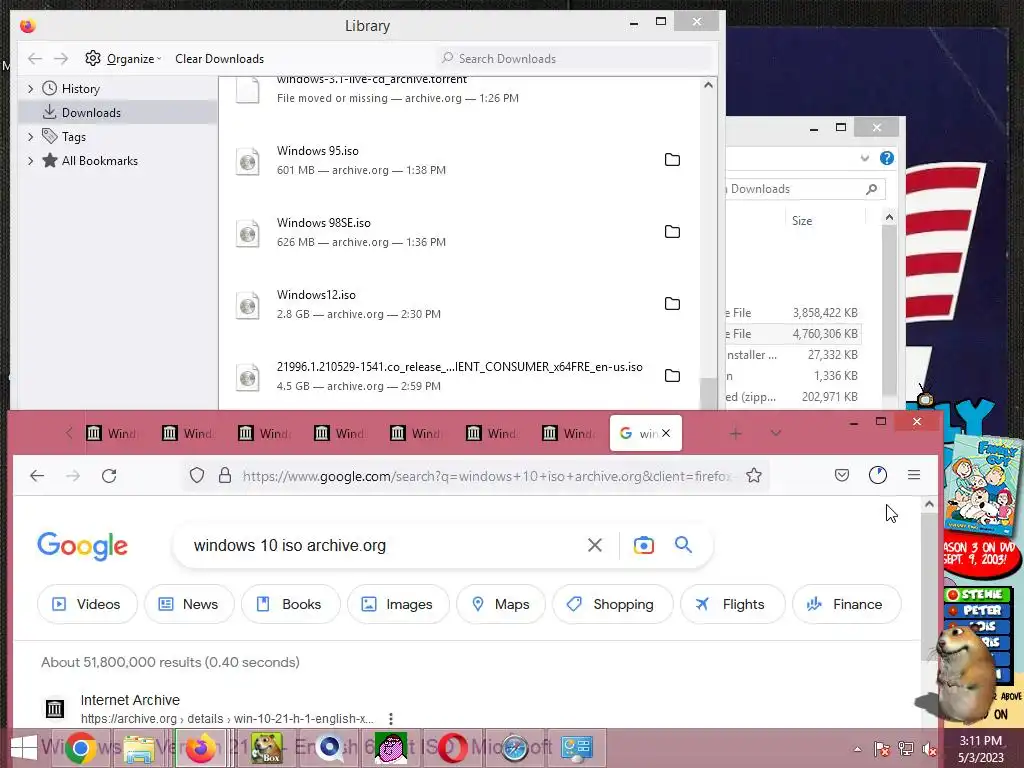Focus the Firefox URL address bar

pos(487,476)
